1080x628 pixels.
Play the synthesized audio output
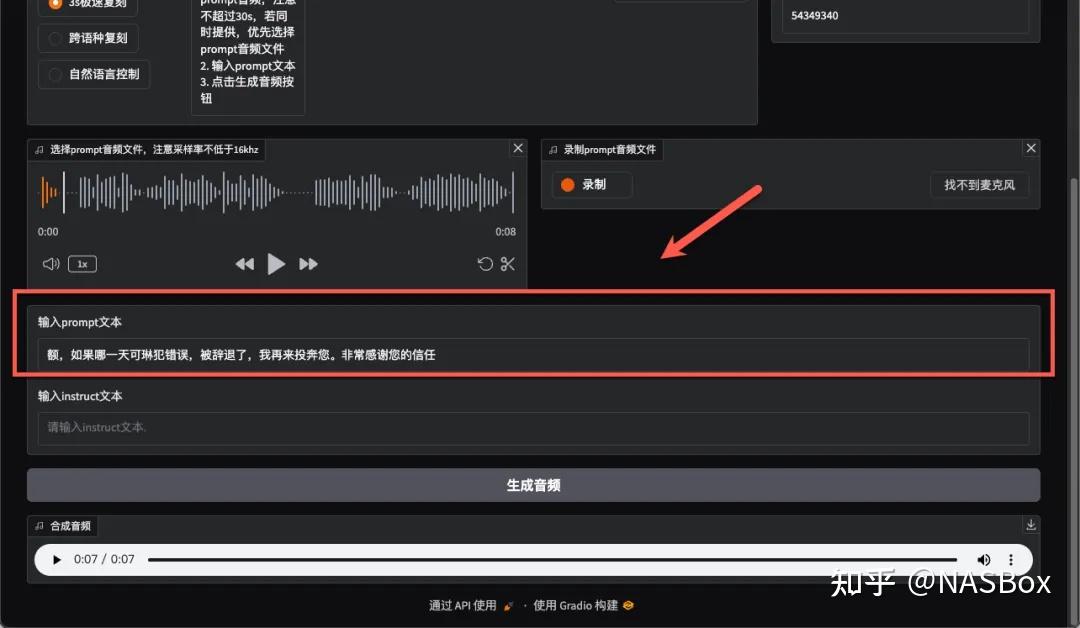tap(57, 560)
